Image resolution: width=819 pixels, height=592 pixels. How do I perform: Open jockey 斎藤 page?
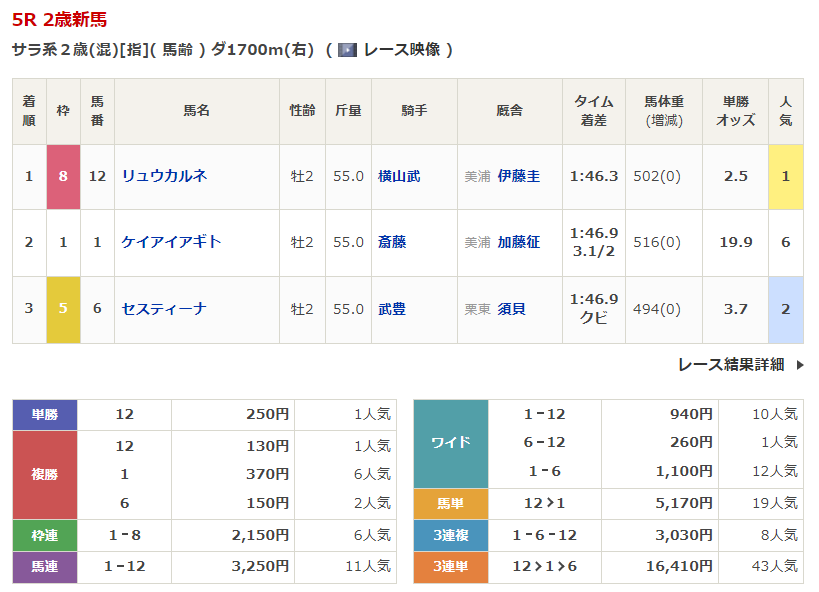pyautogui.click(x=392, y=242)
